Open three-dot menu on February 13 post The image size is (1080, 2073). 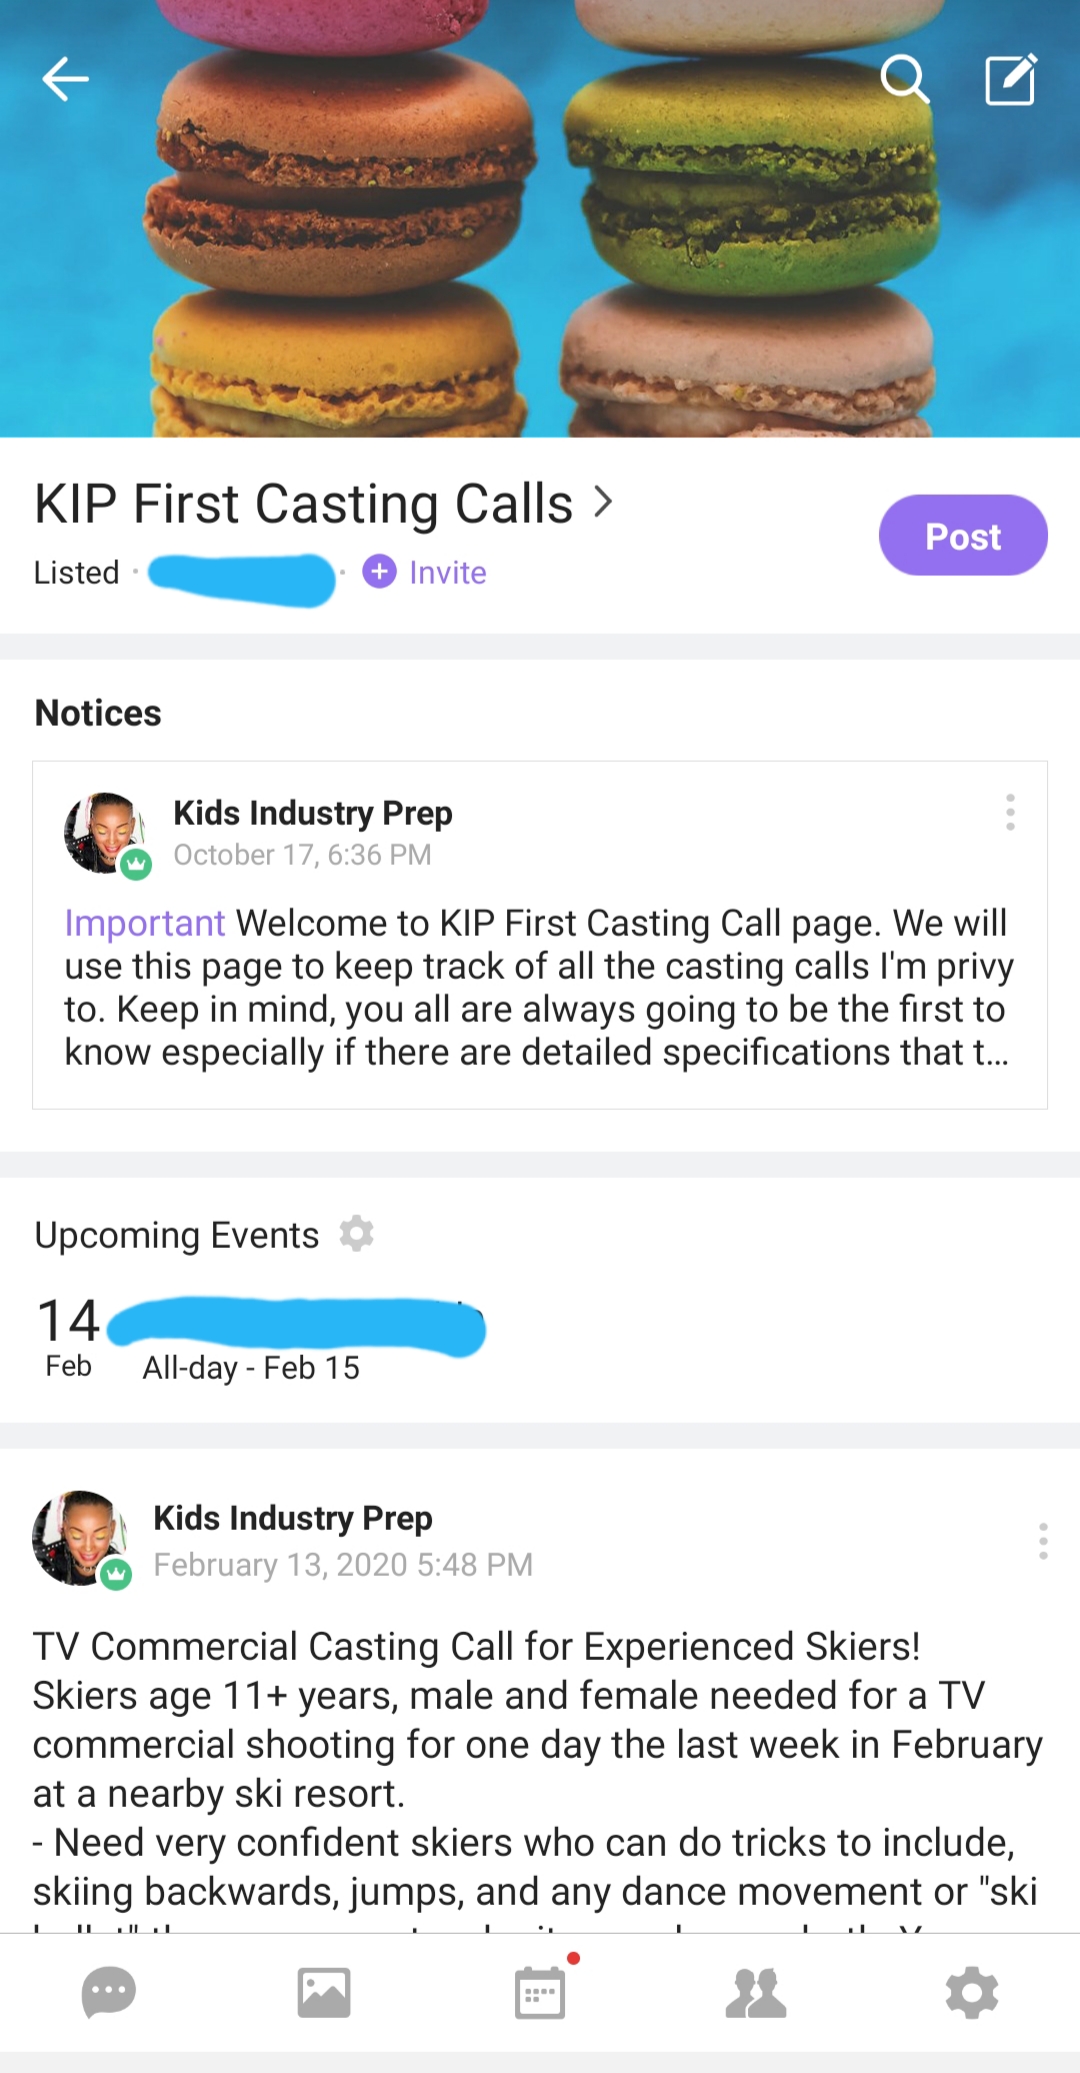point(1042,1541)
